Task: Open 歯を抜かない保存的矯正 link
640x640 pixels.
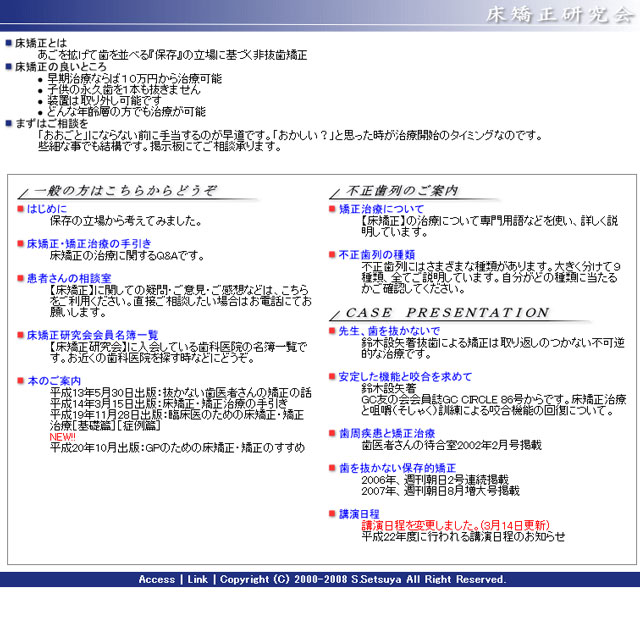Action: click(397, 467)
